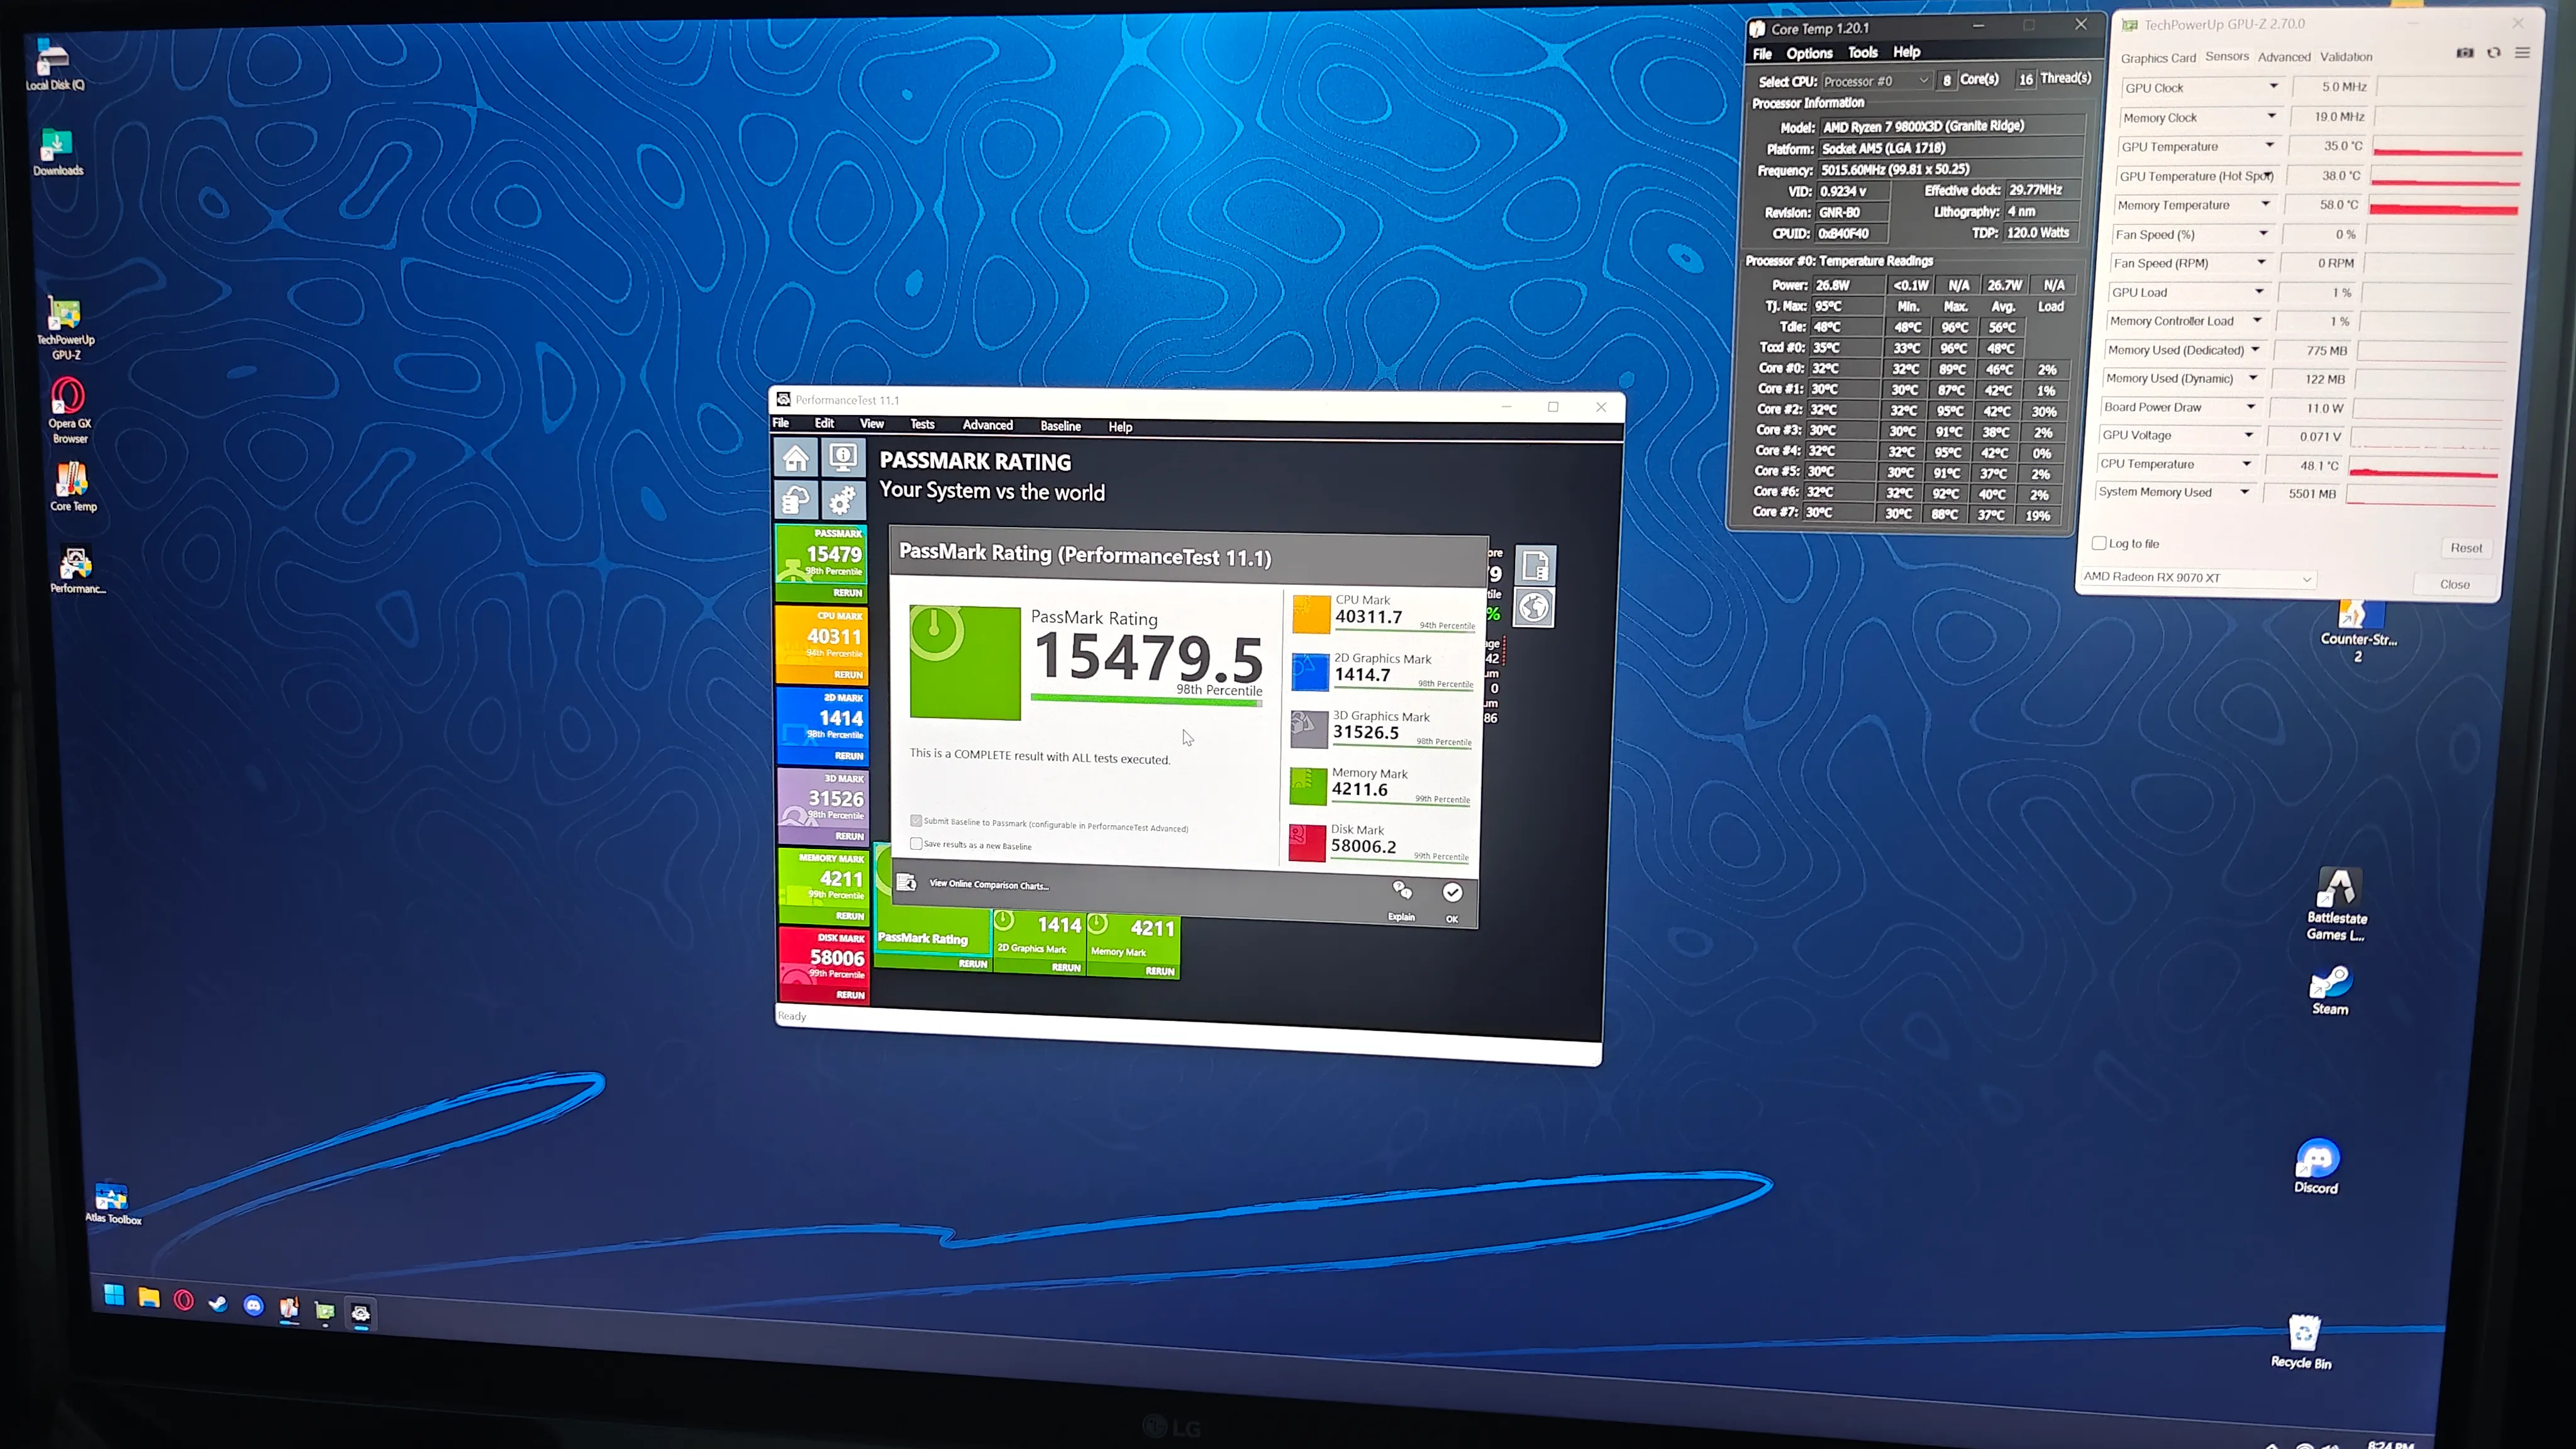The image size is (2576, 1449).
Task: Click the cloud upload baseline icon
Action: pos(796,499)
